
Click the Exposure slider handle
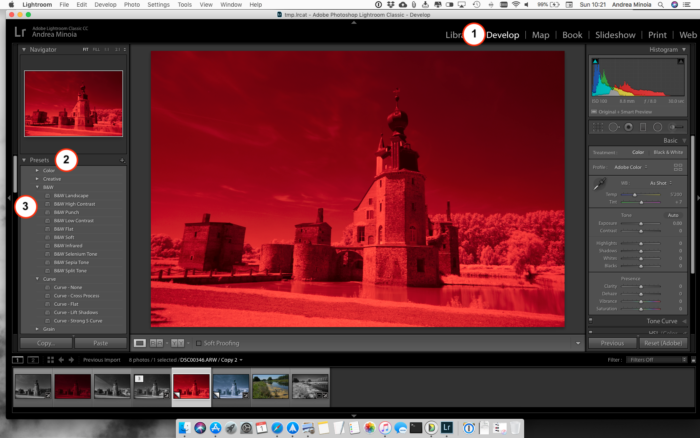[x=641, y=223]
